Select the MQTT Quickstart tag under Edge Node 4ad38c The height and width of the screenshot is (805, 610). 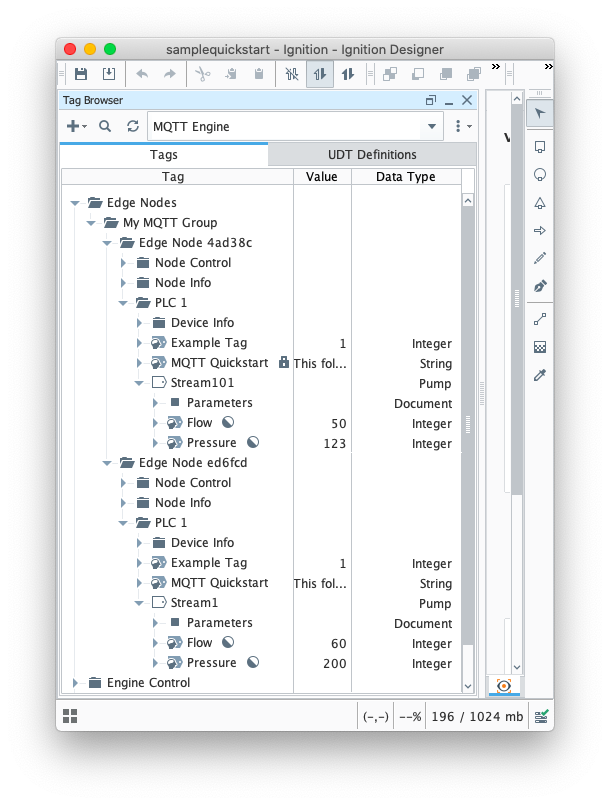click(x=219, y=363)
